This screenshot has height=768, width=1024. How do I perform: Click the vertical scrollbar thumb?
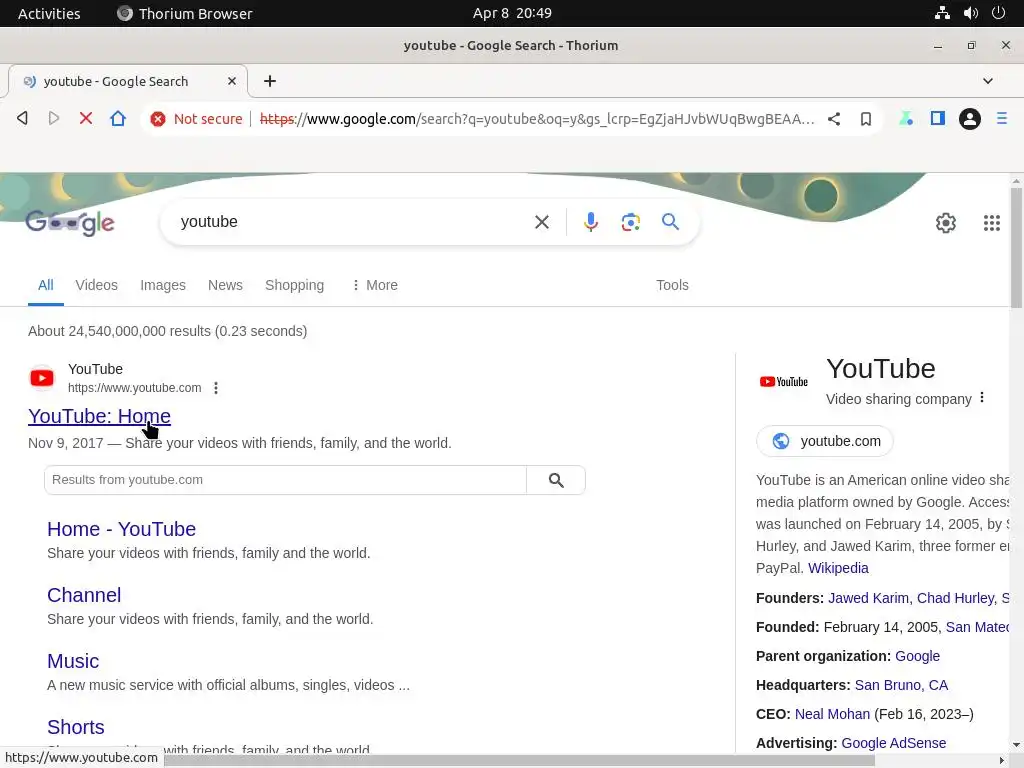coord(1016,248)
